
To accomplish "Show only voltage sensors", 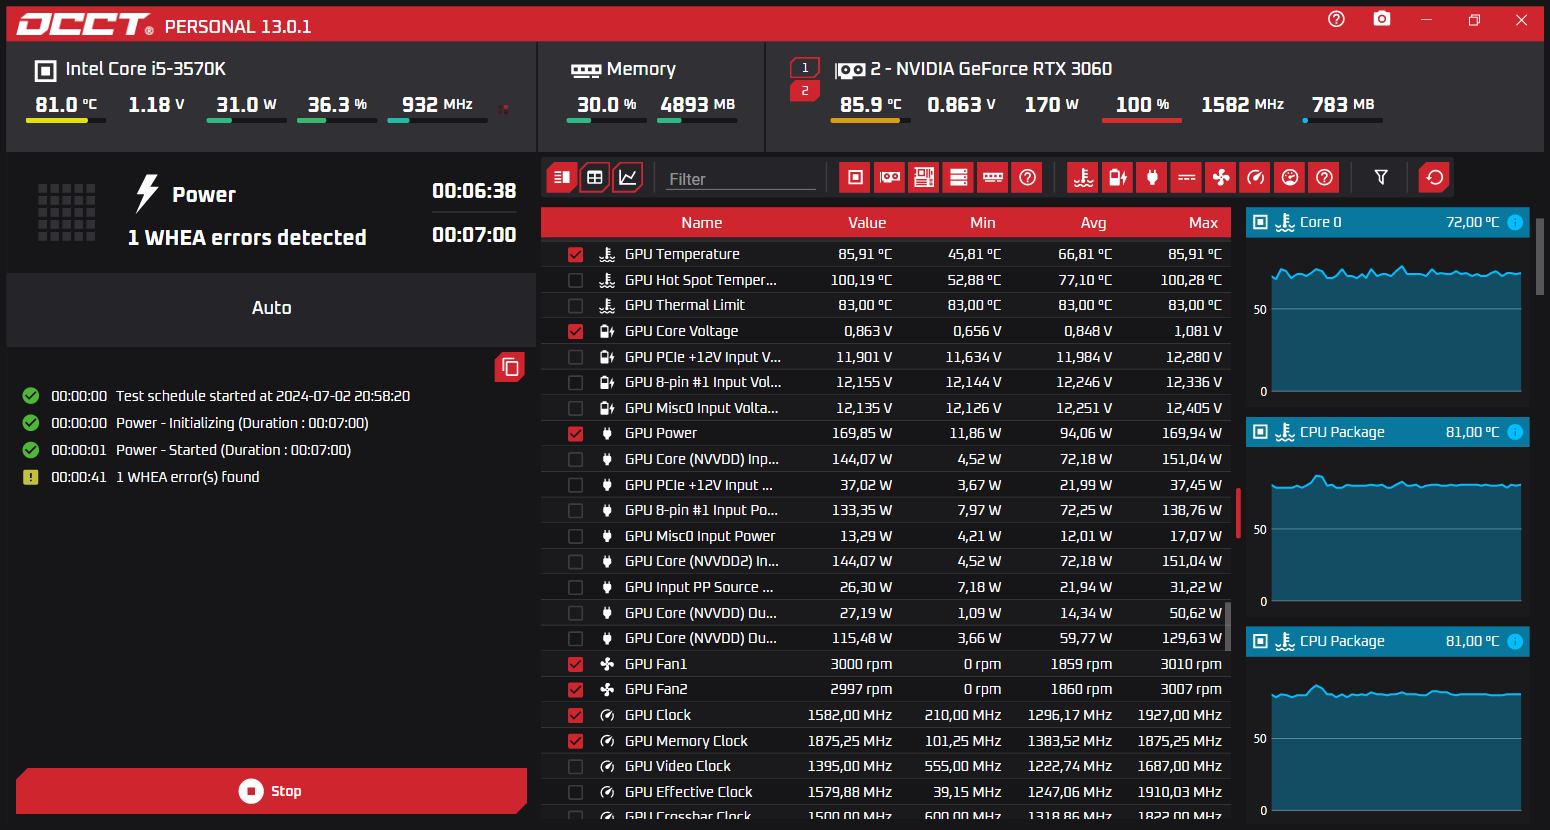I will (x=1118, y=178).
